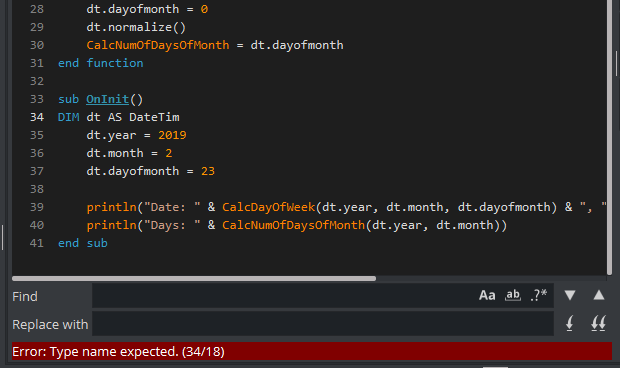Find next occurrence down arrow
This screenshot has height=368, width=620.
click(570, 295)
